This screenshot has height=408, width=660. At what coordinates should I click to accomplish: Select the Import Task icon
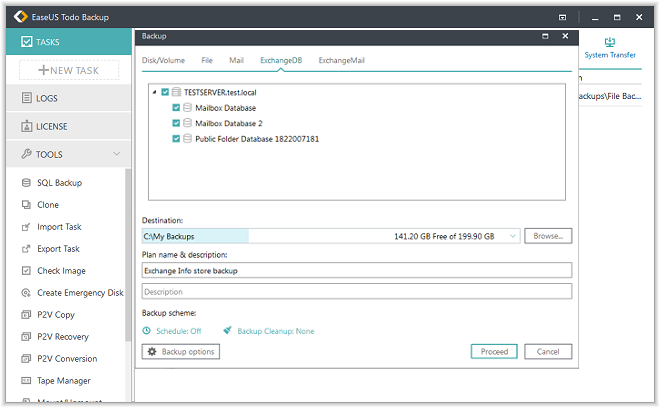[27, 227]
